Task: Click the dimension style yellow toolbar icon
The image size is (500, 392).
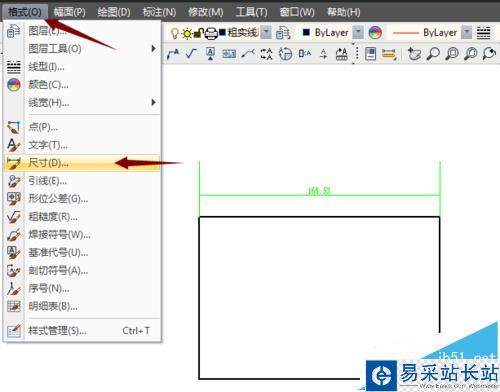Action: [389, 54]
